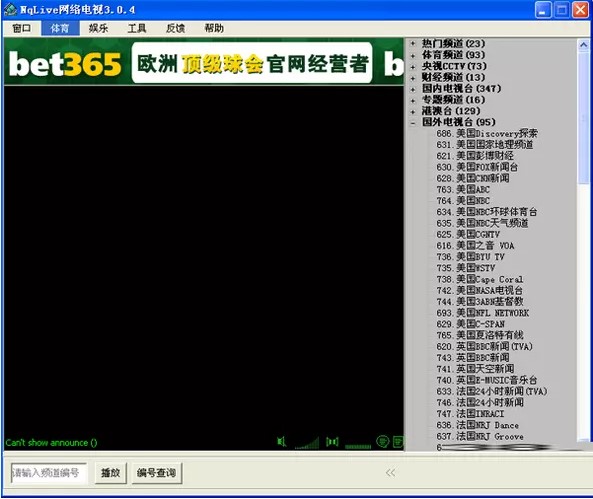Close the NqLive window
Screen dimensions: 593x499
pos(580,9)
